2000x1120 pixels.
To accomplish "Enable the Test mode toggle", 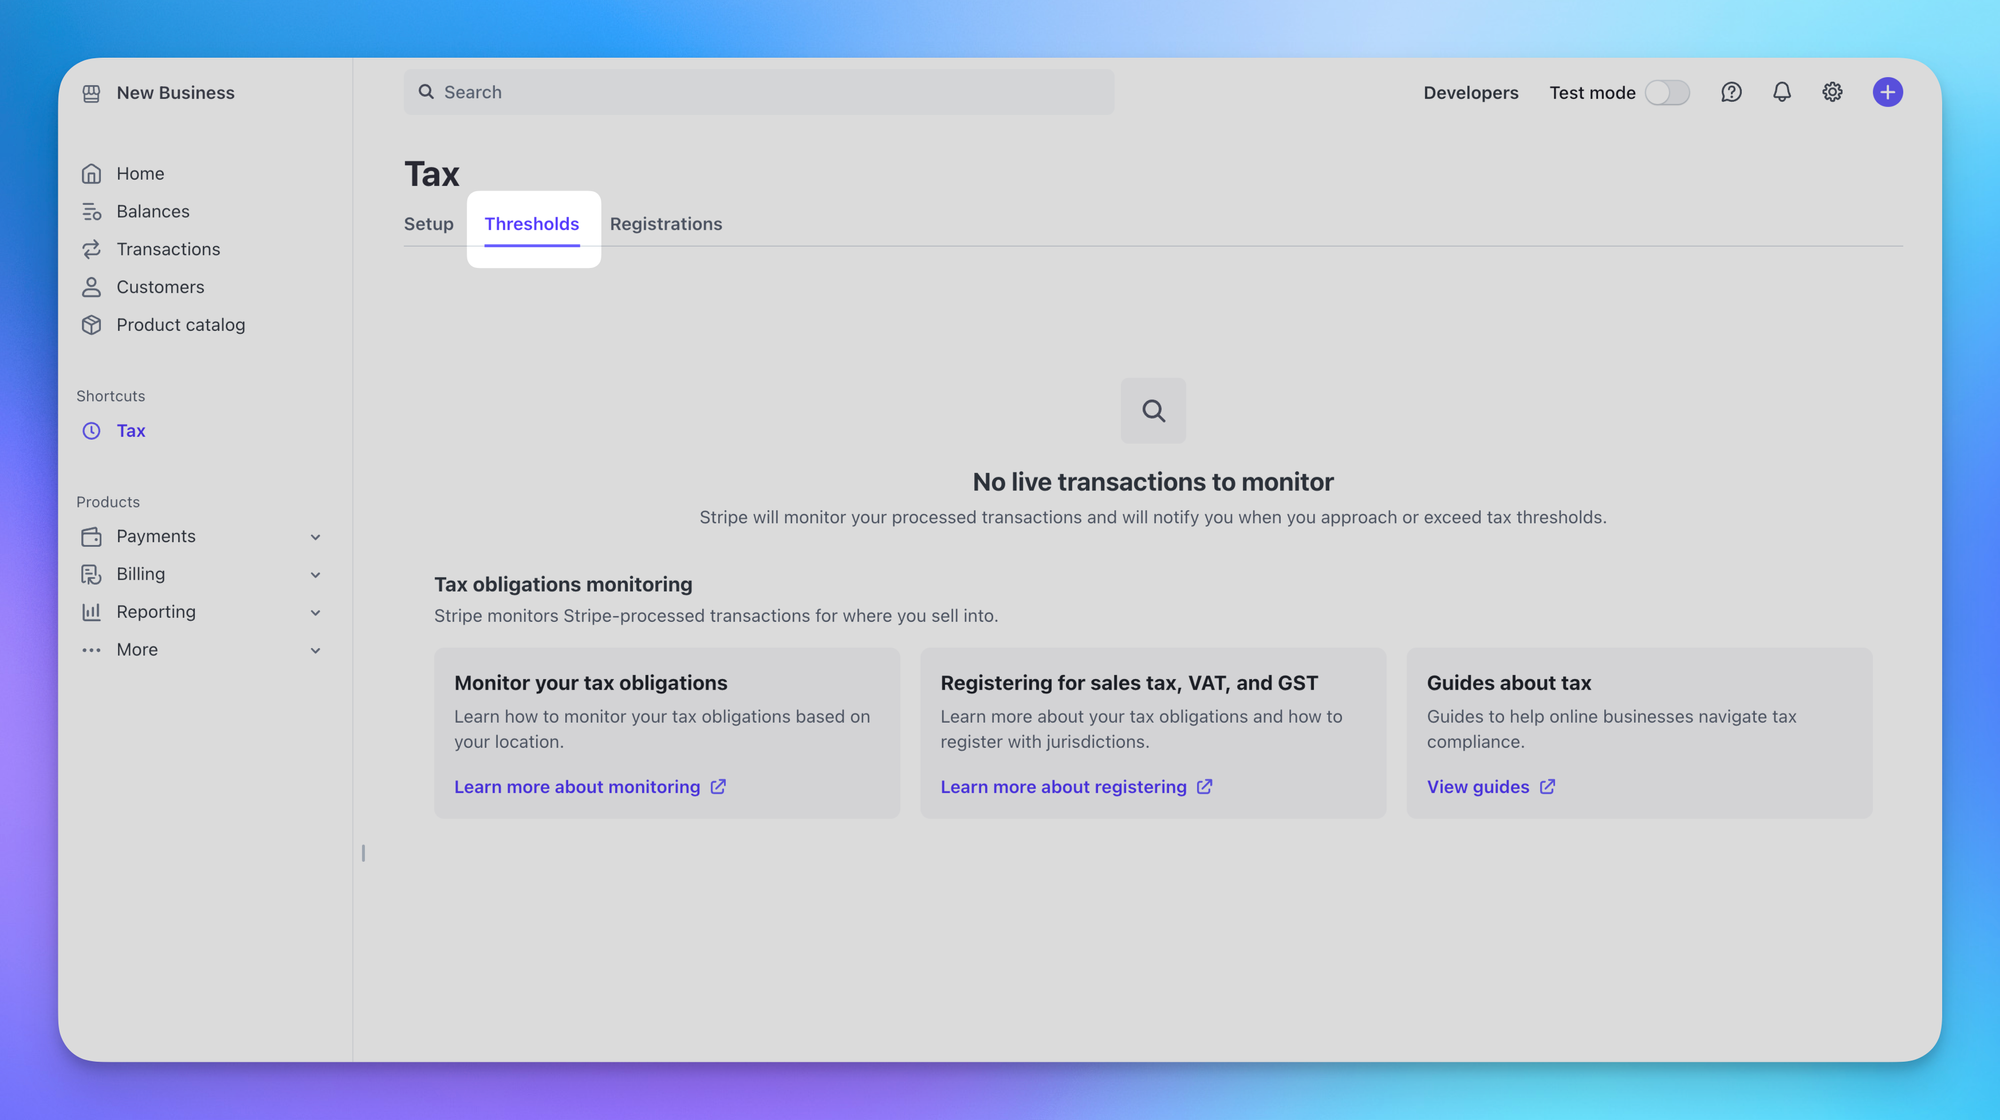I will tap(1667, 92).
